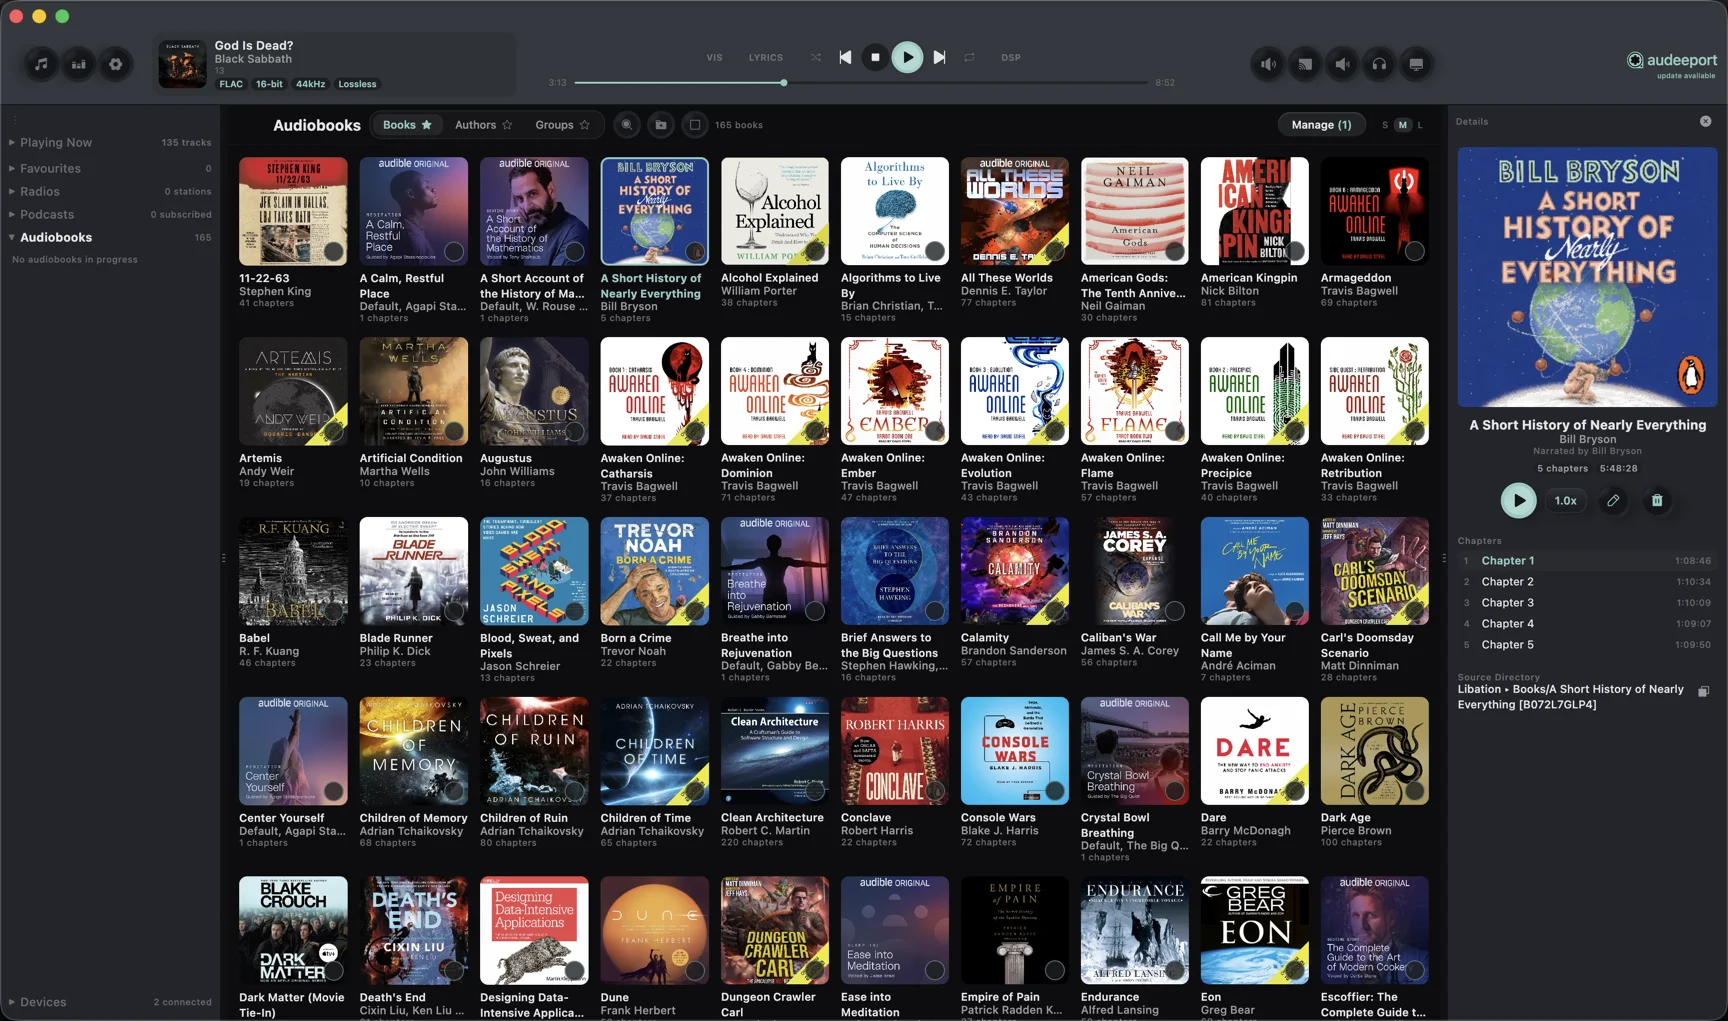This screenshot has height=1021, width=1728.
Task: Toggle selection circle on Armageddon cover
Action: coord(1414,251)
